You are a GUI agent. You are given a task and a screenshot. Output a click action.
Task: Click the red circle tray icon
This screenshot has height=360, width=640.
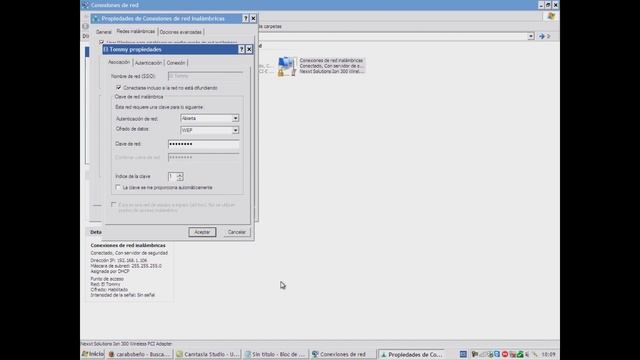pyautogui.click(x=505, y=354)
